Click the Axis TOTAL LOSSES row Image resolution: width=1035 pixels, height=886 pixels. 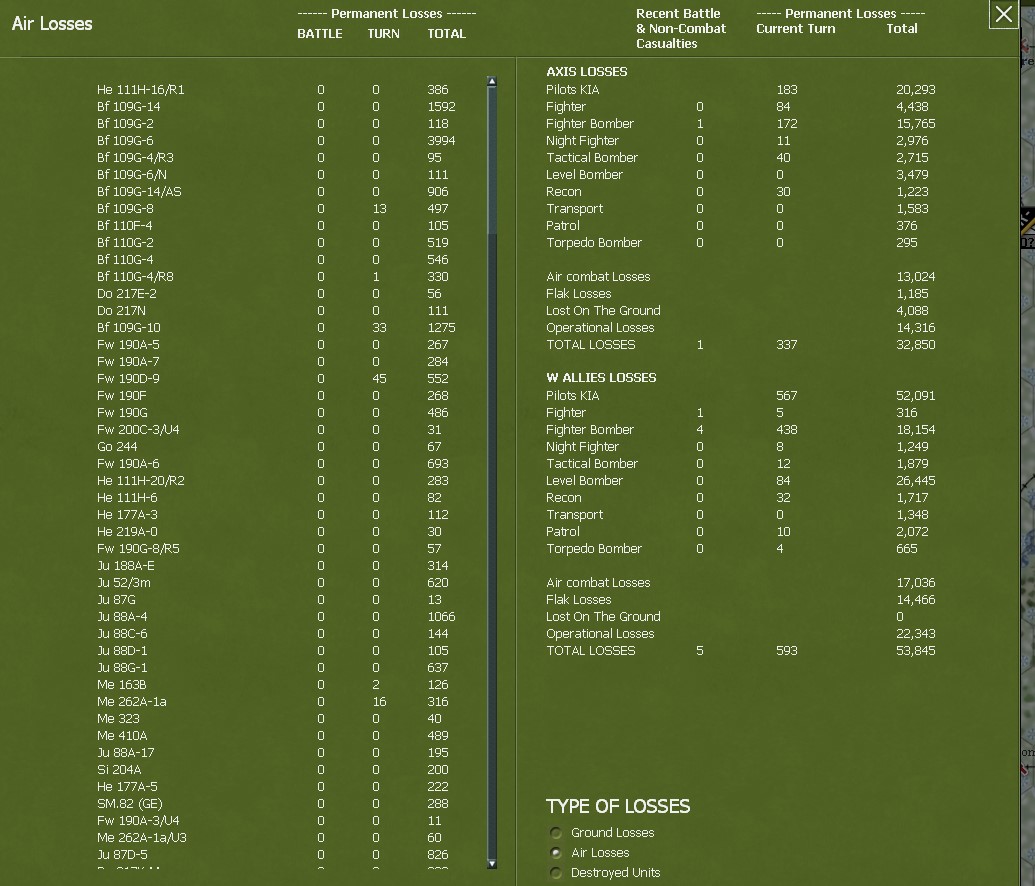point(593,344)
